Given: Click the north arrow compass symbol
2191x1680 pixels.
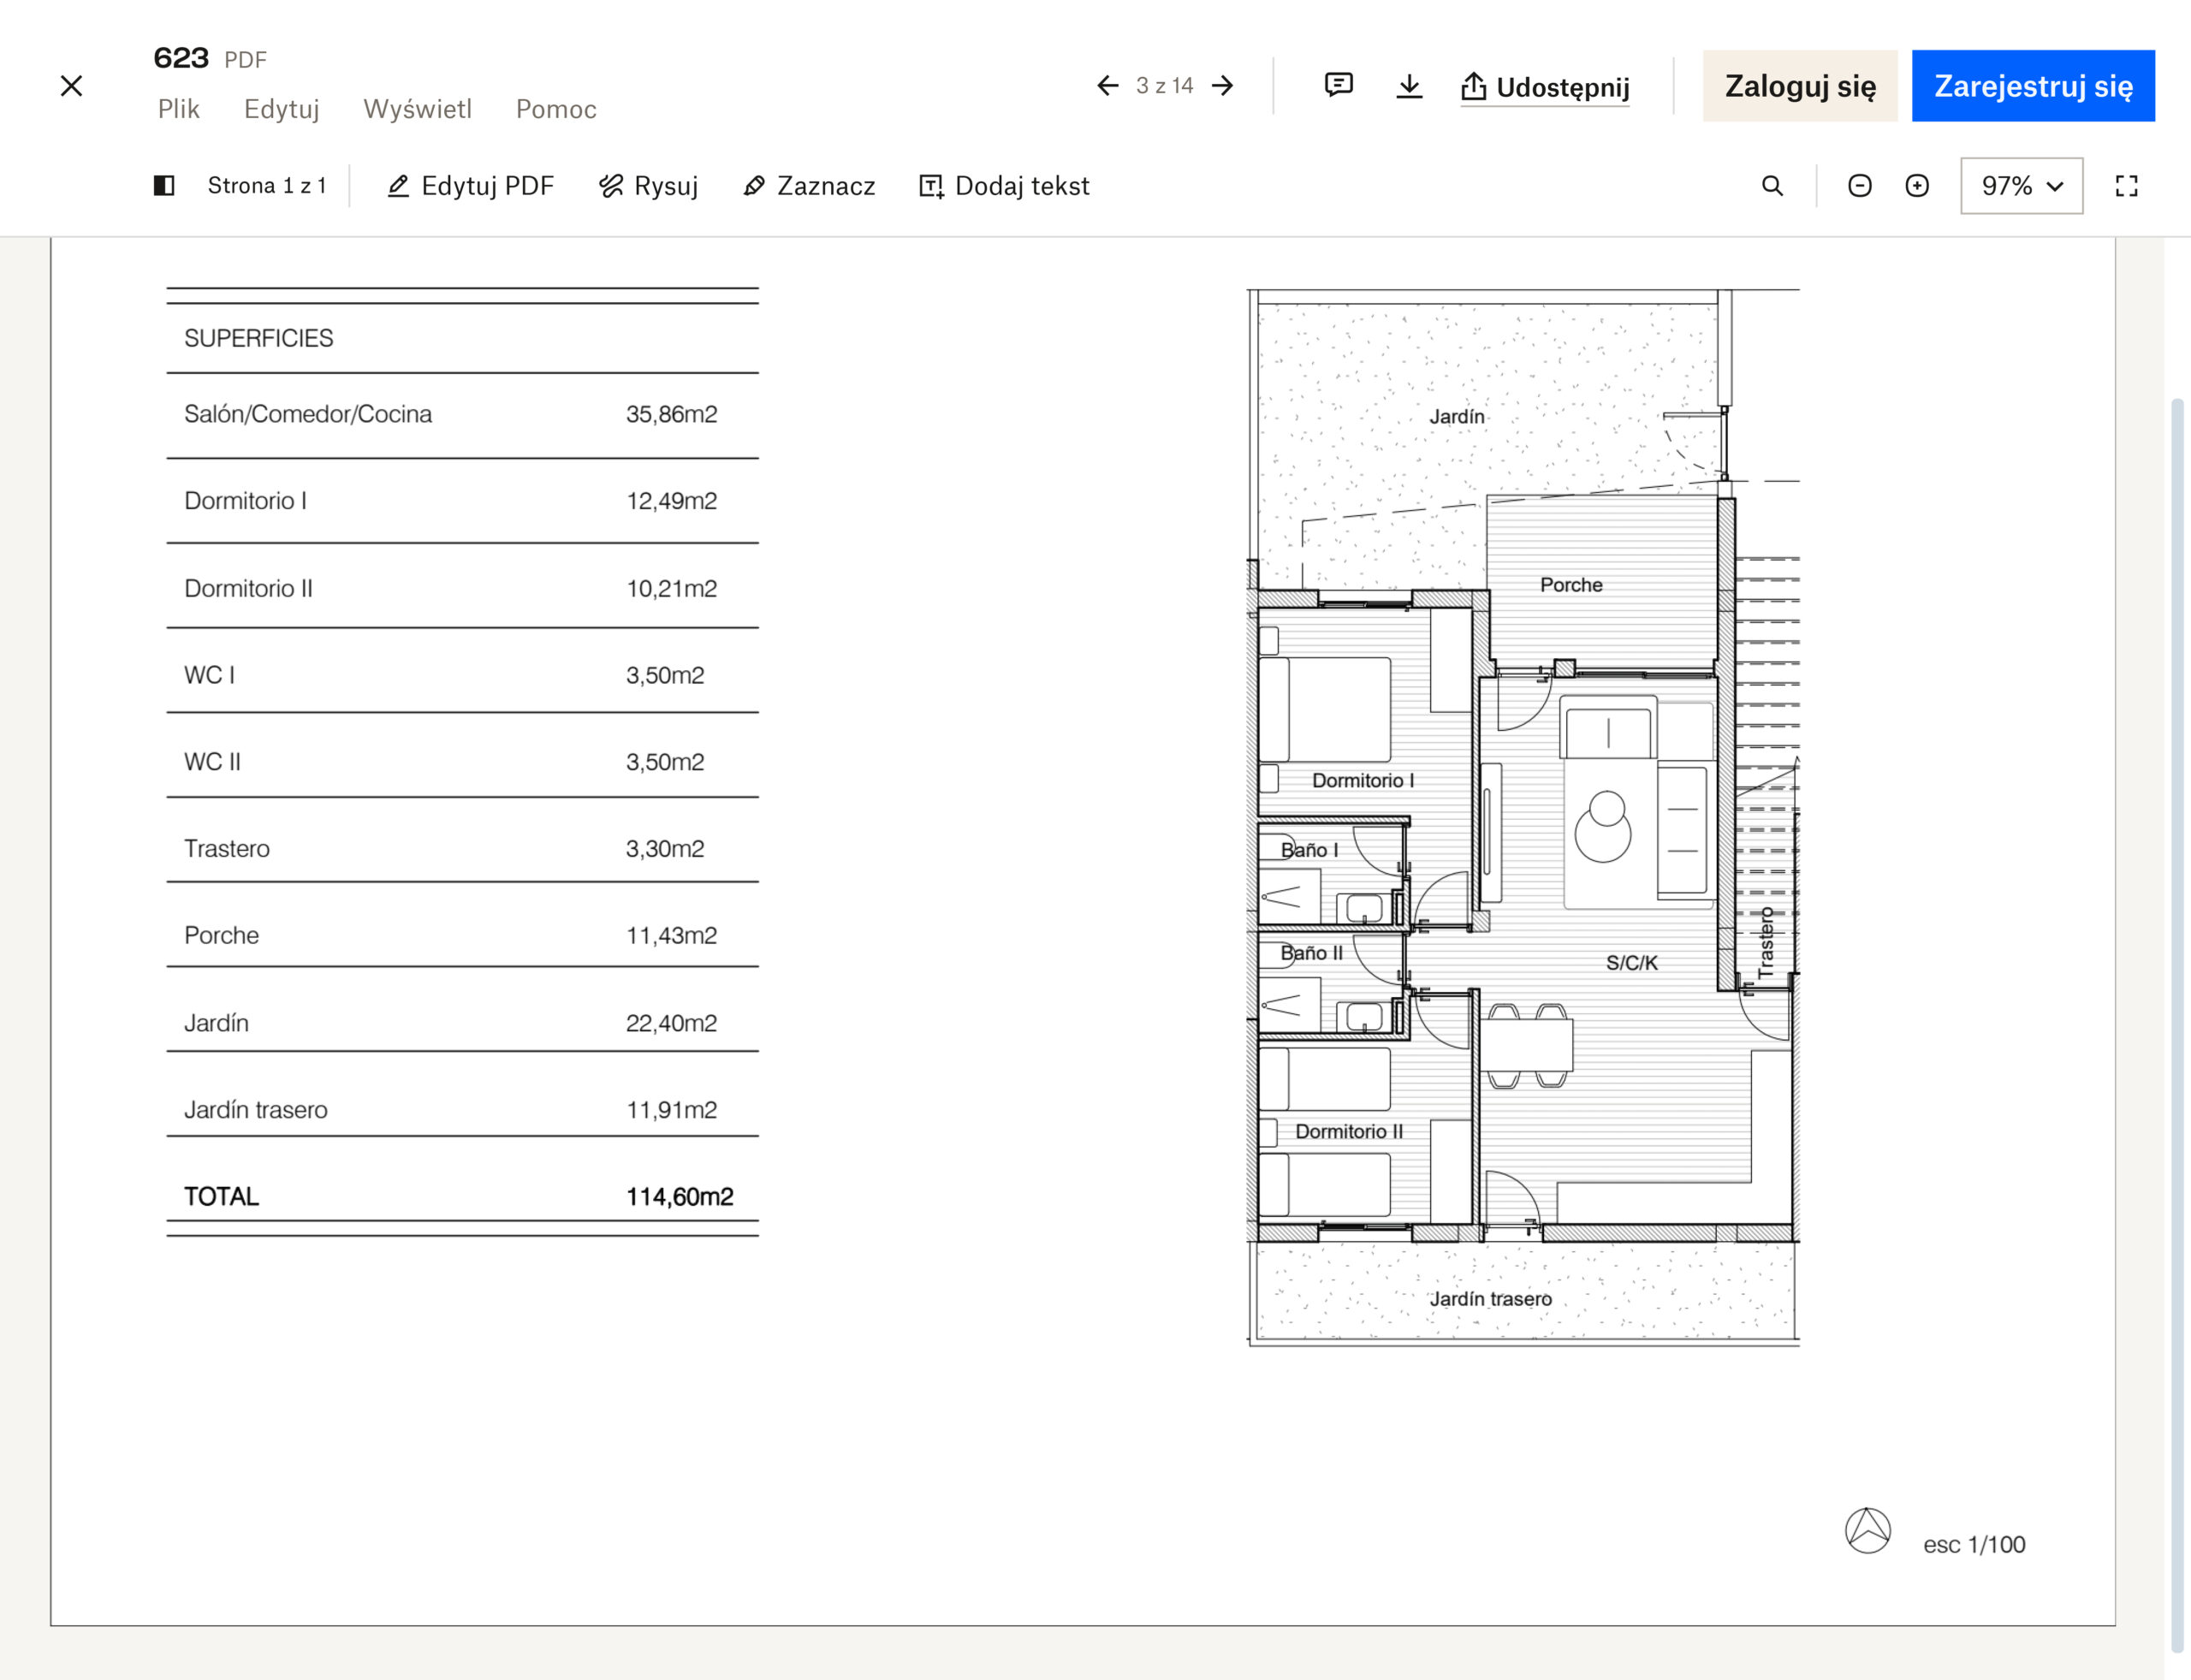Looking at the screenshot, I should pos(1867,1531).
